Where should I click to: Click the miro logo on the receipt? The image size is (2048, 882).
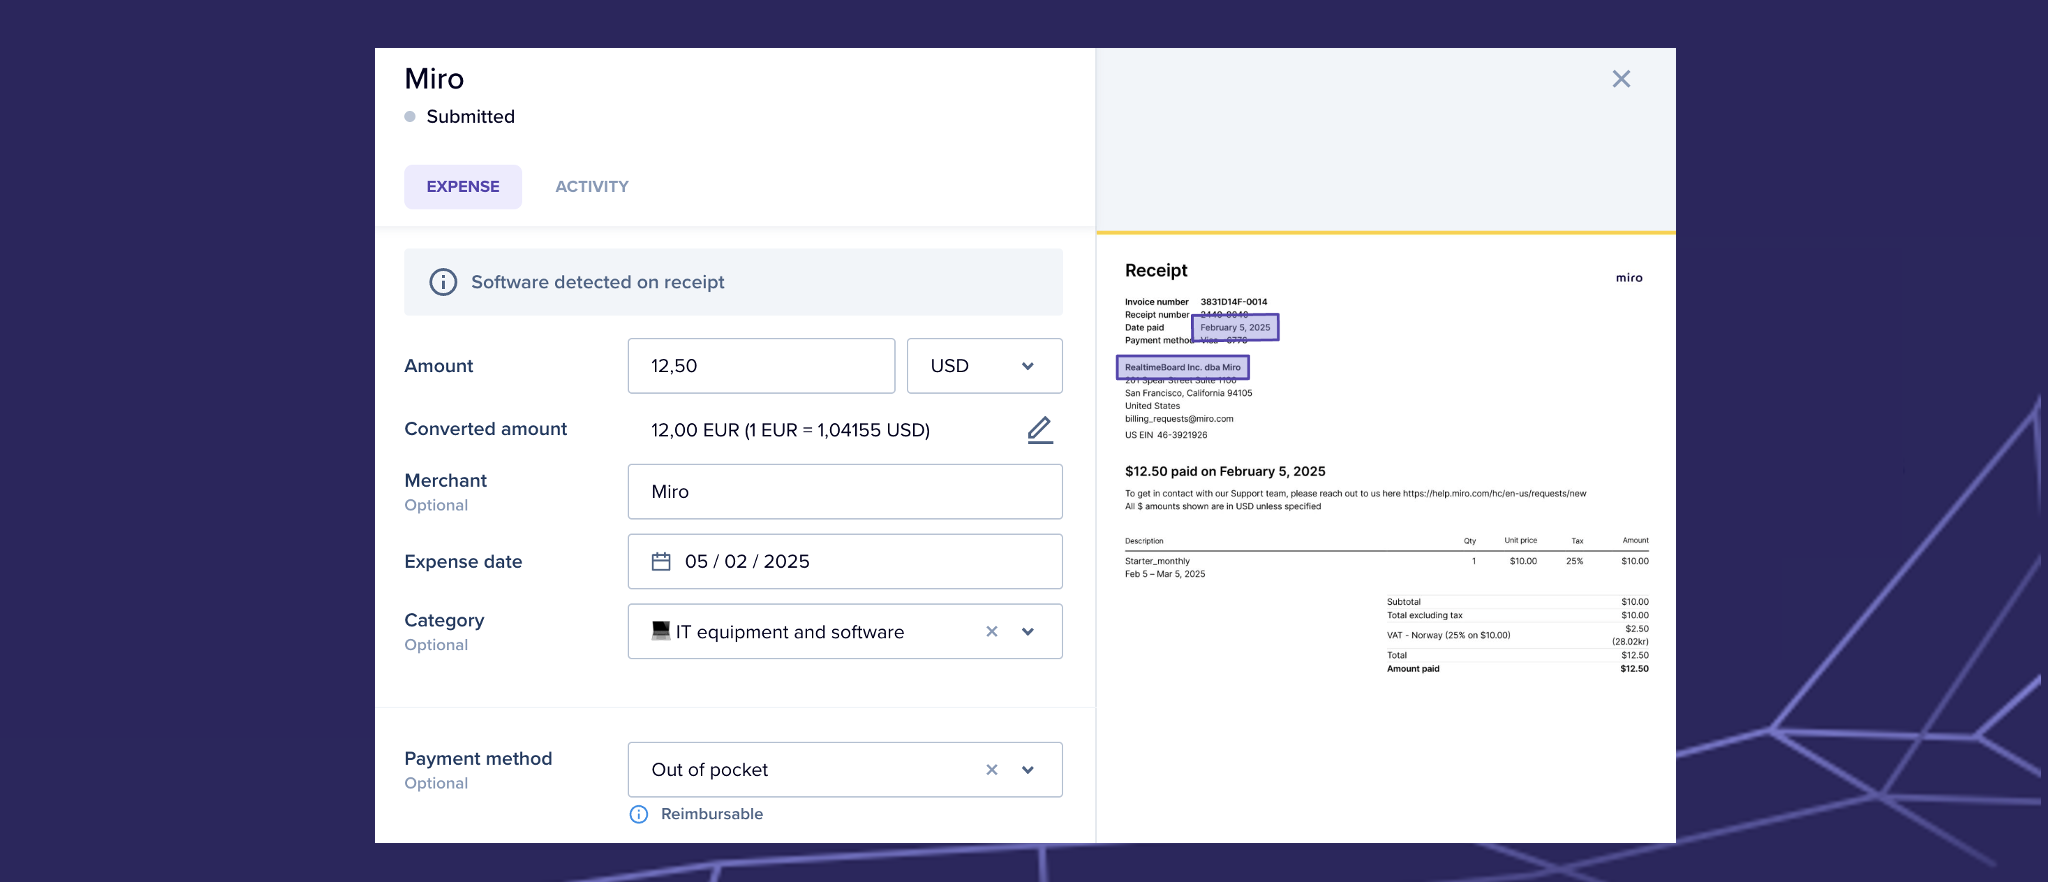tap(1629, 278)
